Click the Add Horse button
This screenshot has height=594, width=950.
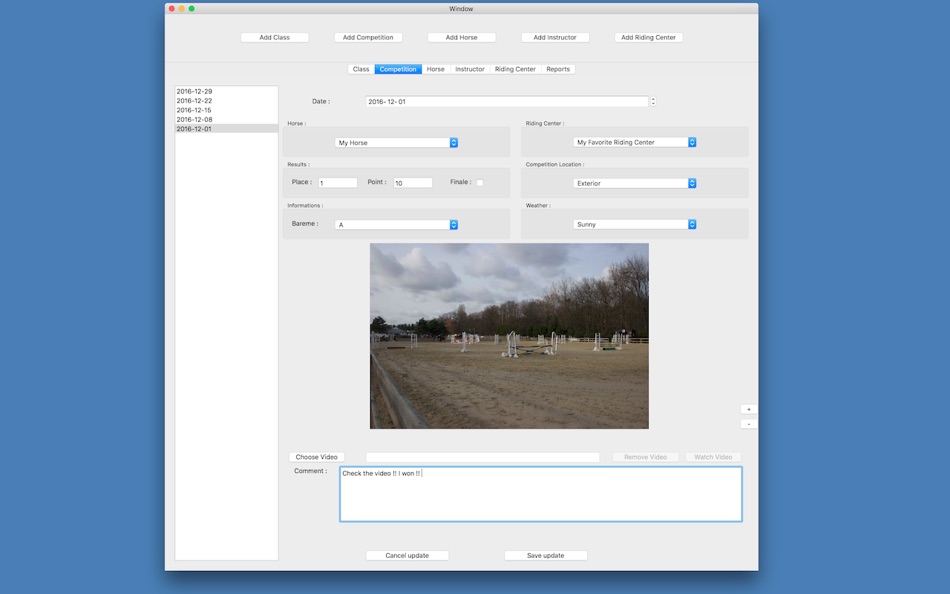[x=461, y=38]
